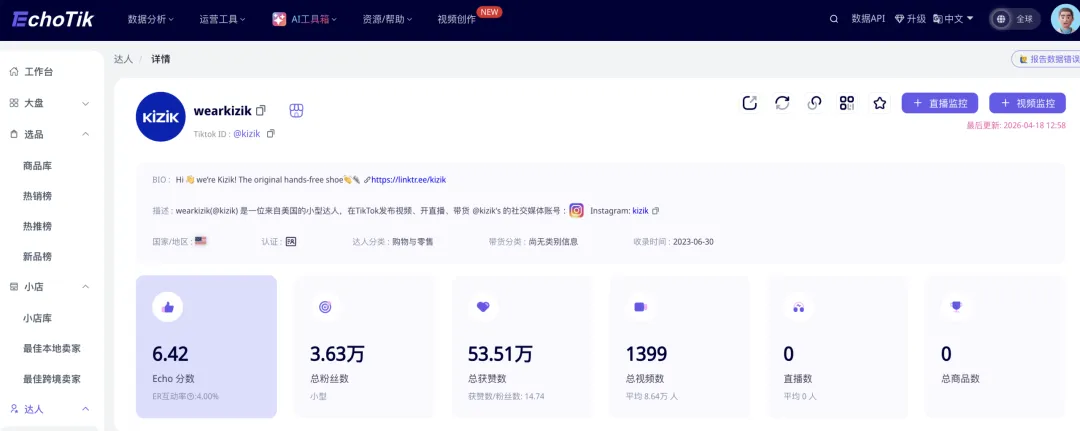Click the globe region icon
The width and height of the screenshot is (1080, 431).
pos(1001,19)
